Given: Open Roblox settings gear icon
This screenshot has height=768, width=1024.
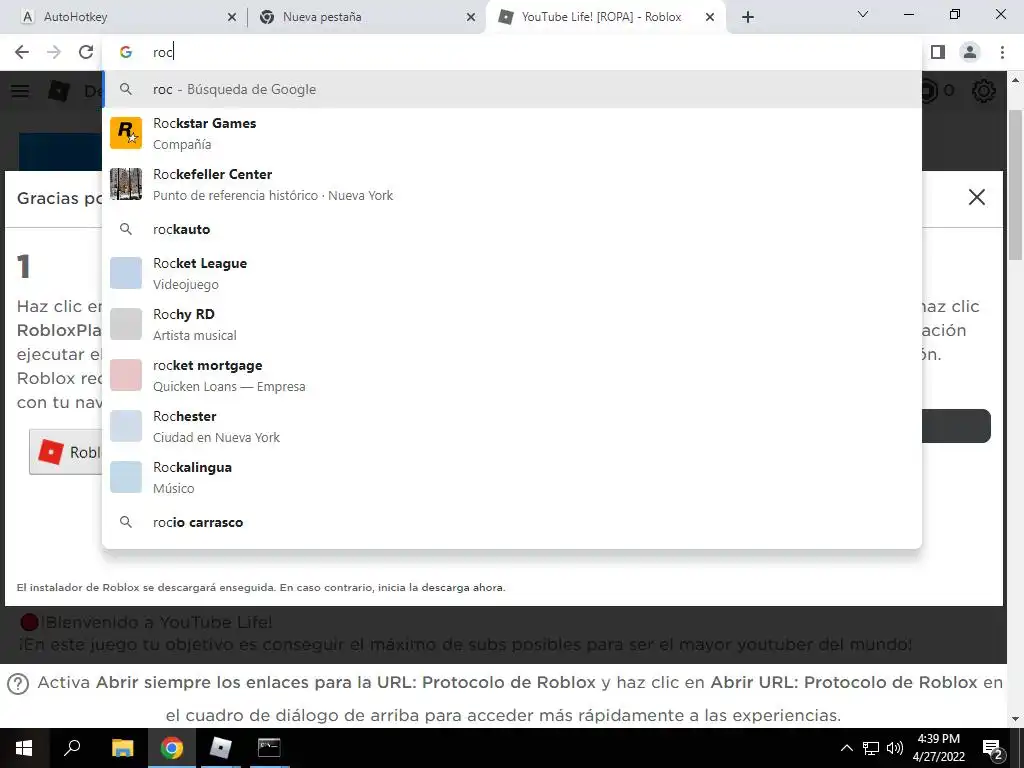Looking at the screenshot, I should pos(984,91).
